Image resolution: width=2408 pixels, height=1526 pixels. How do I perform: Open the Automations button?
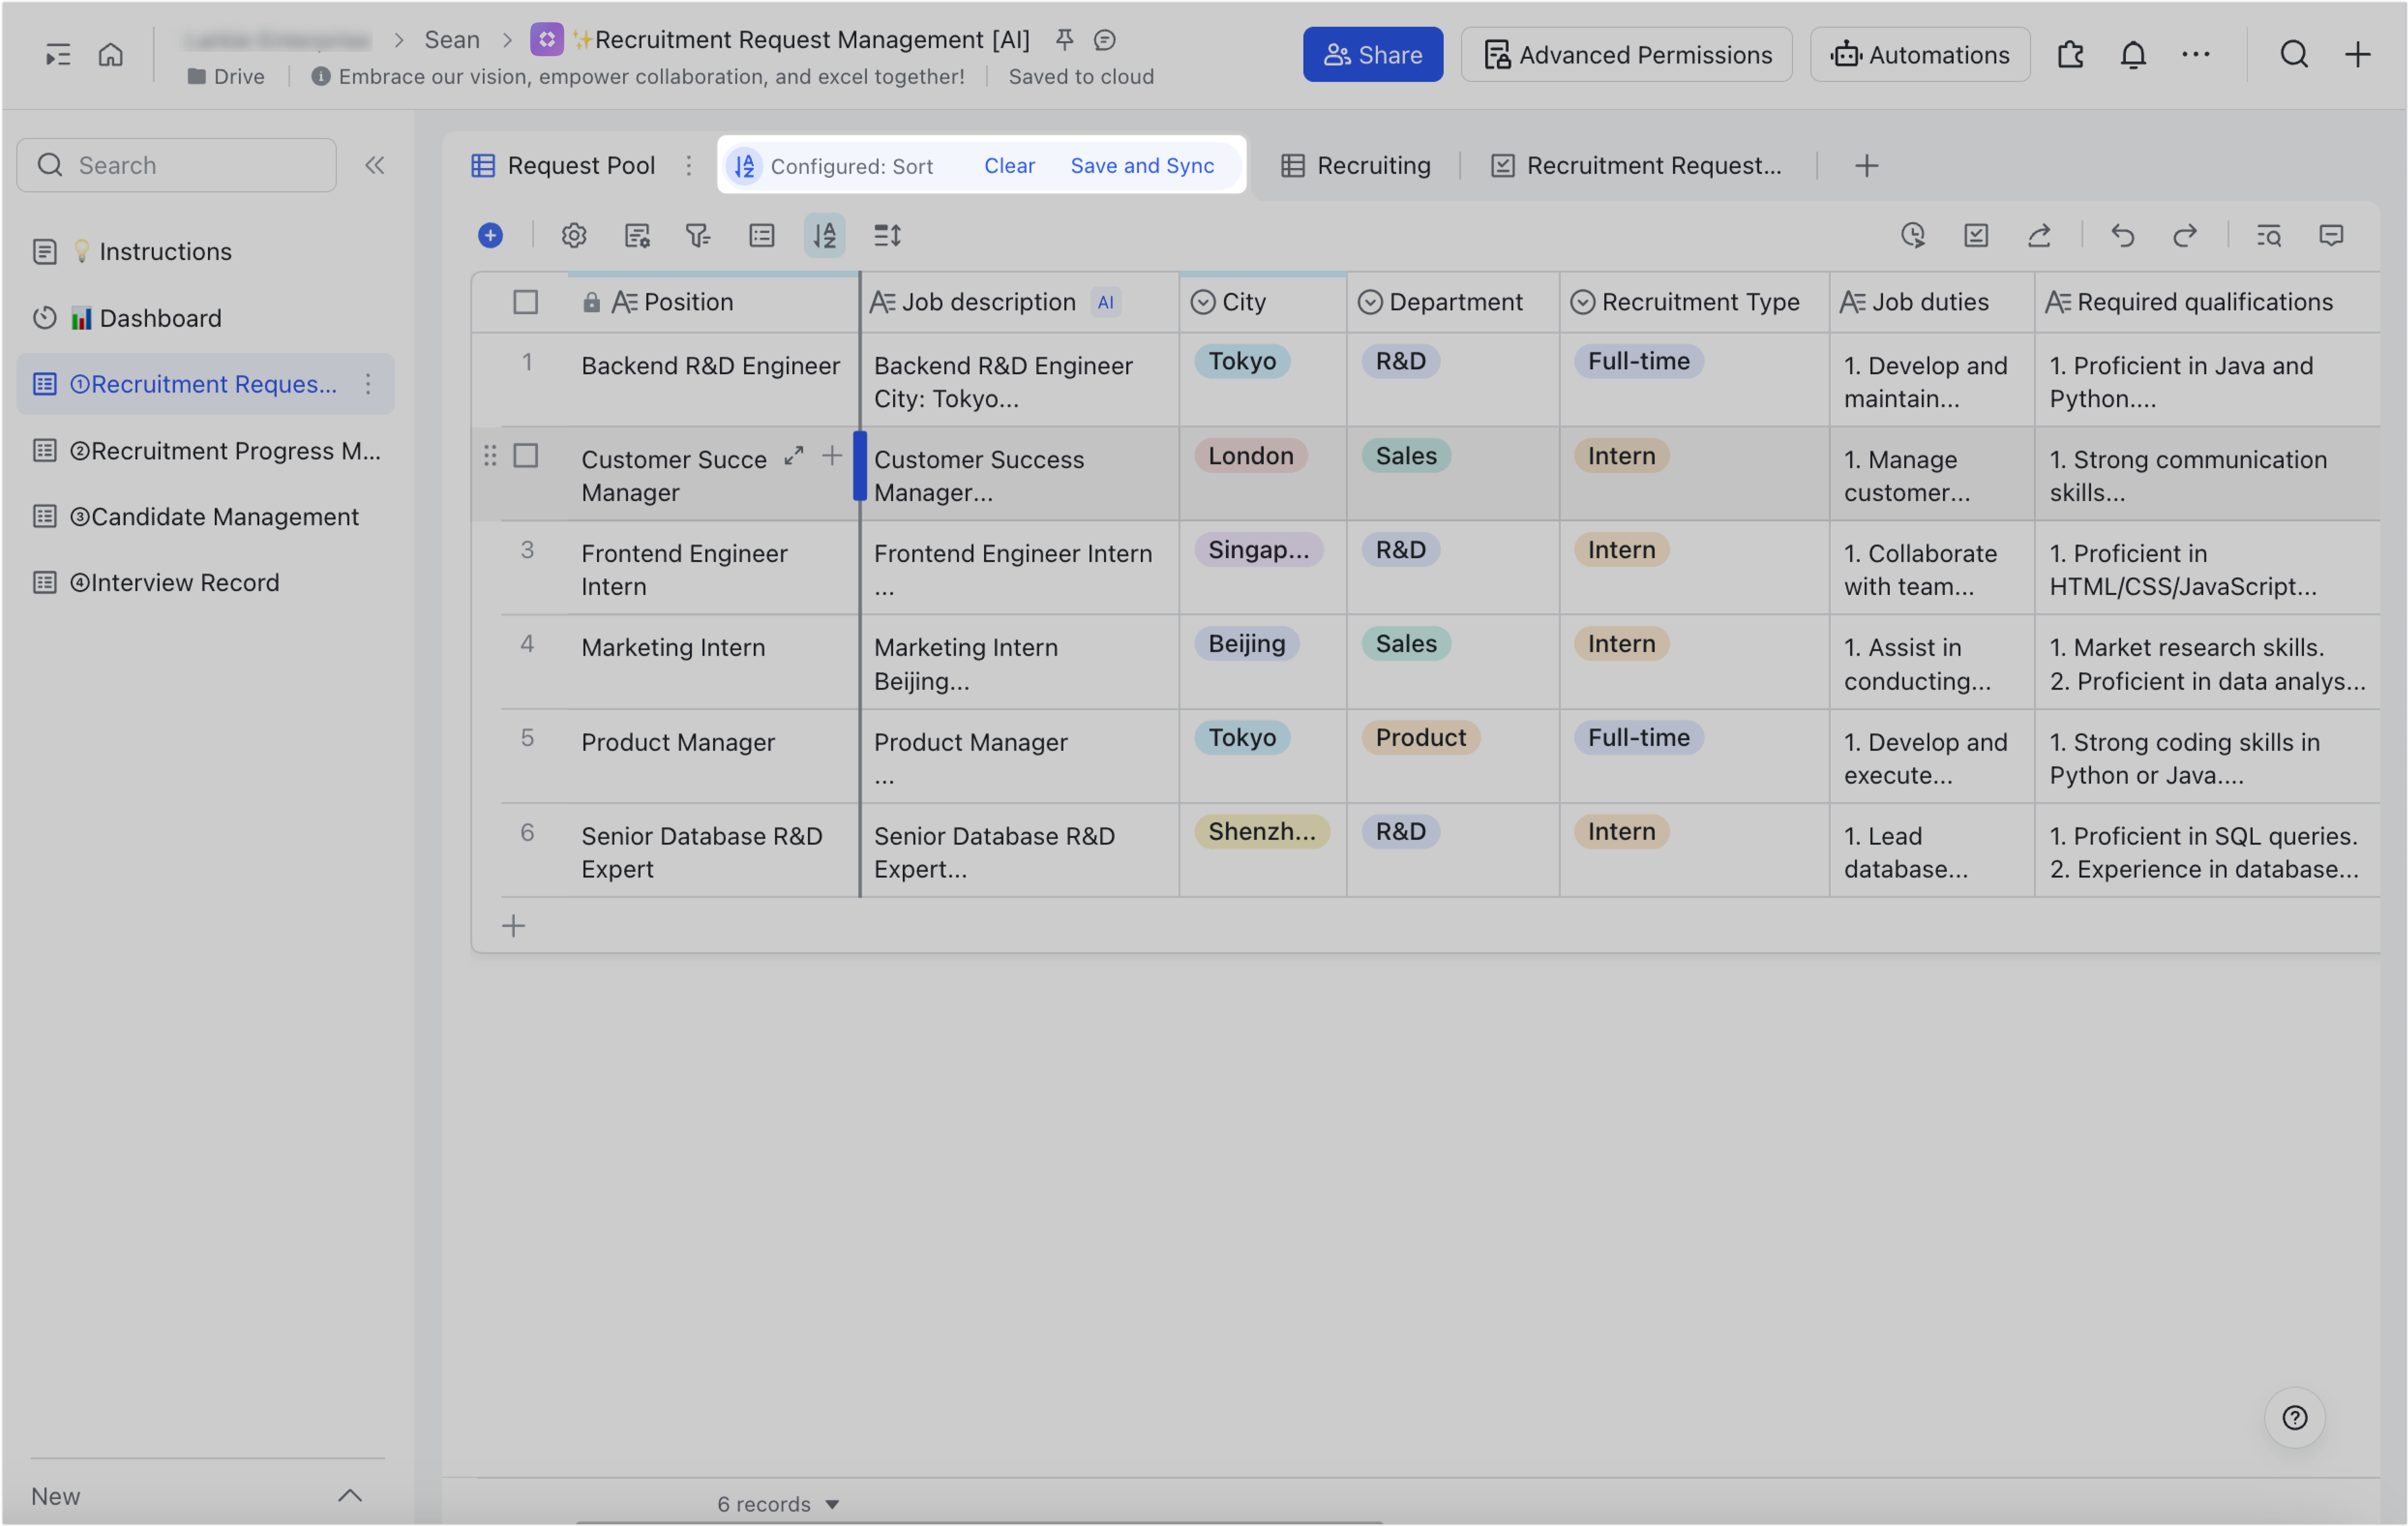[x=1919, y=54]
